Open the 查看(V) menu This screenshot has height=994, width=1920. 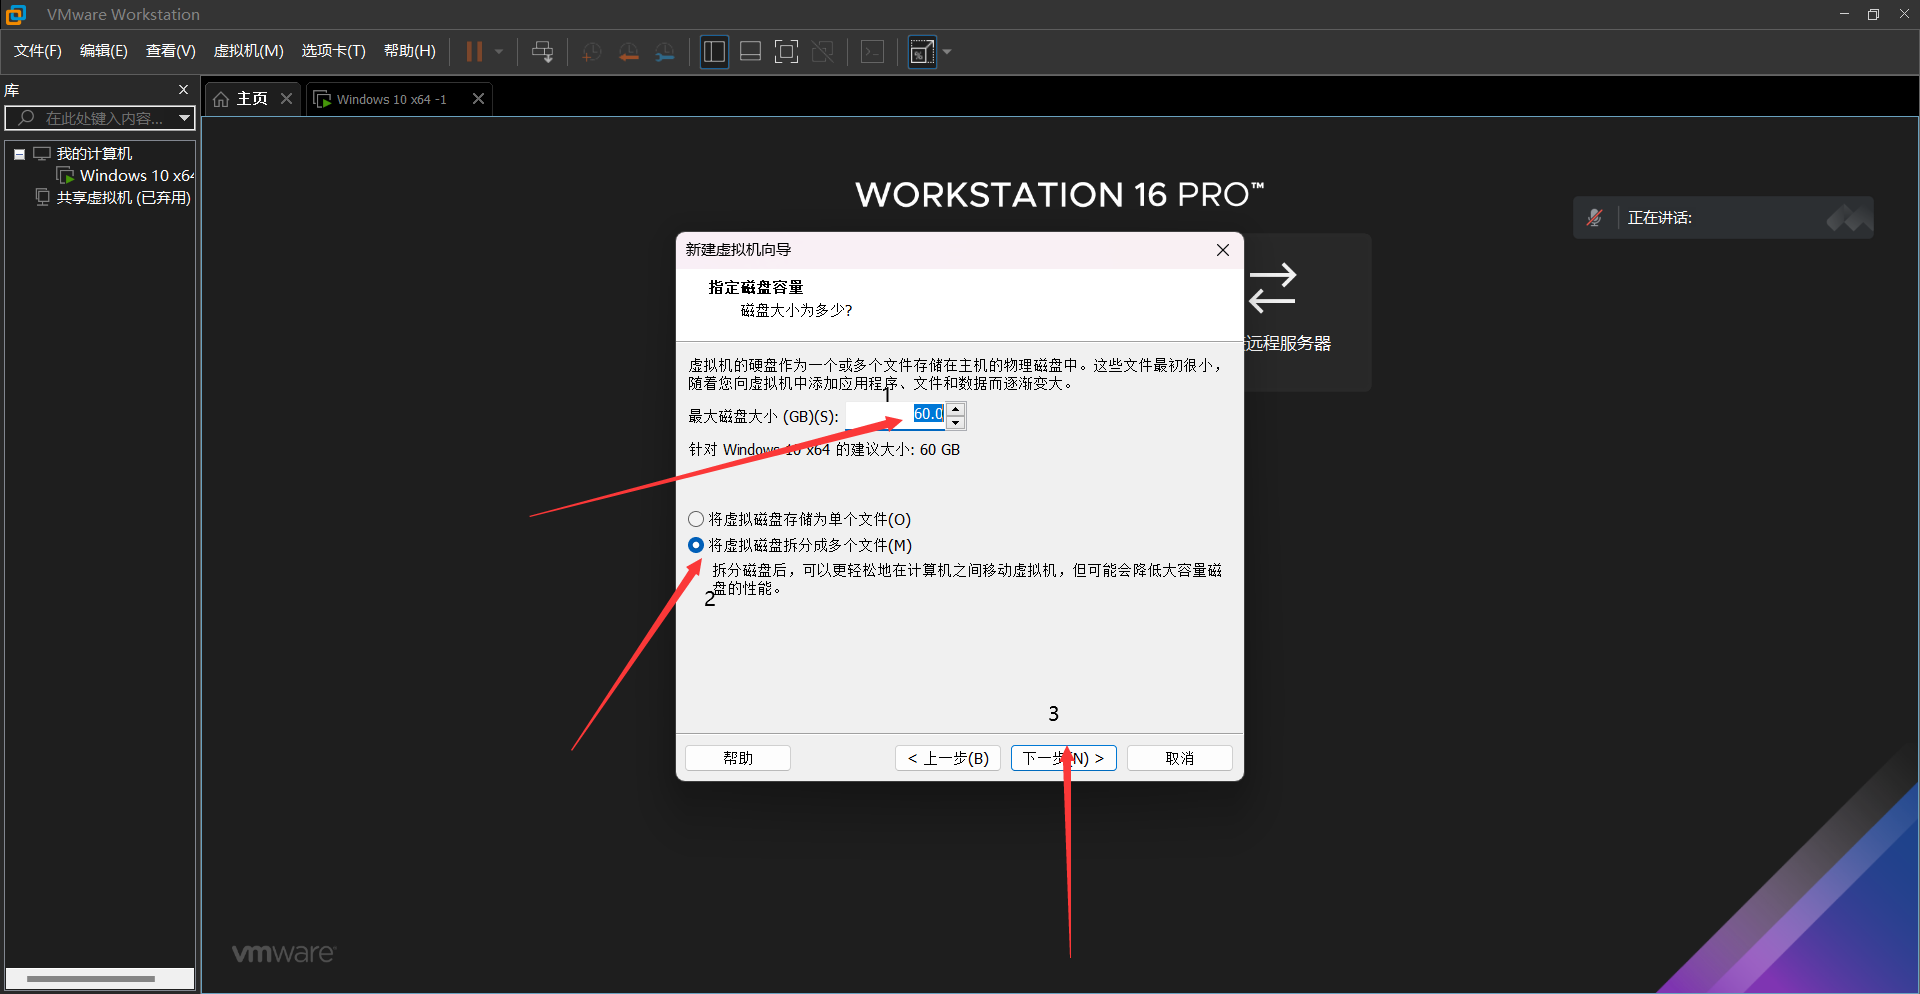click(171, 51)
